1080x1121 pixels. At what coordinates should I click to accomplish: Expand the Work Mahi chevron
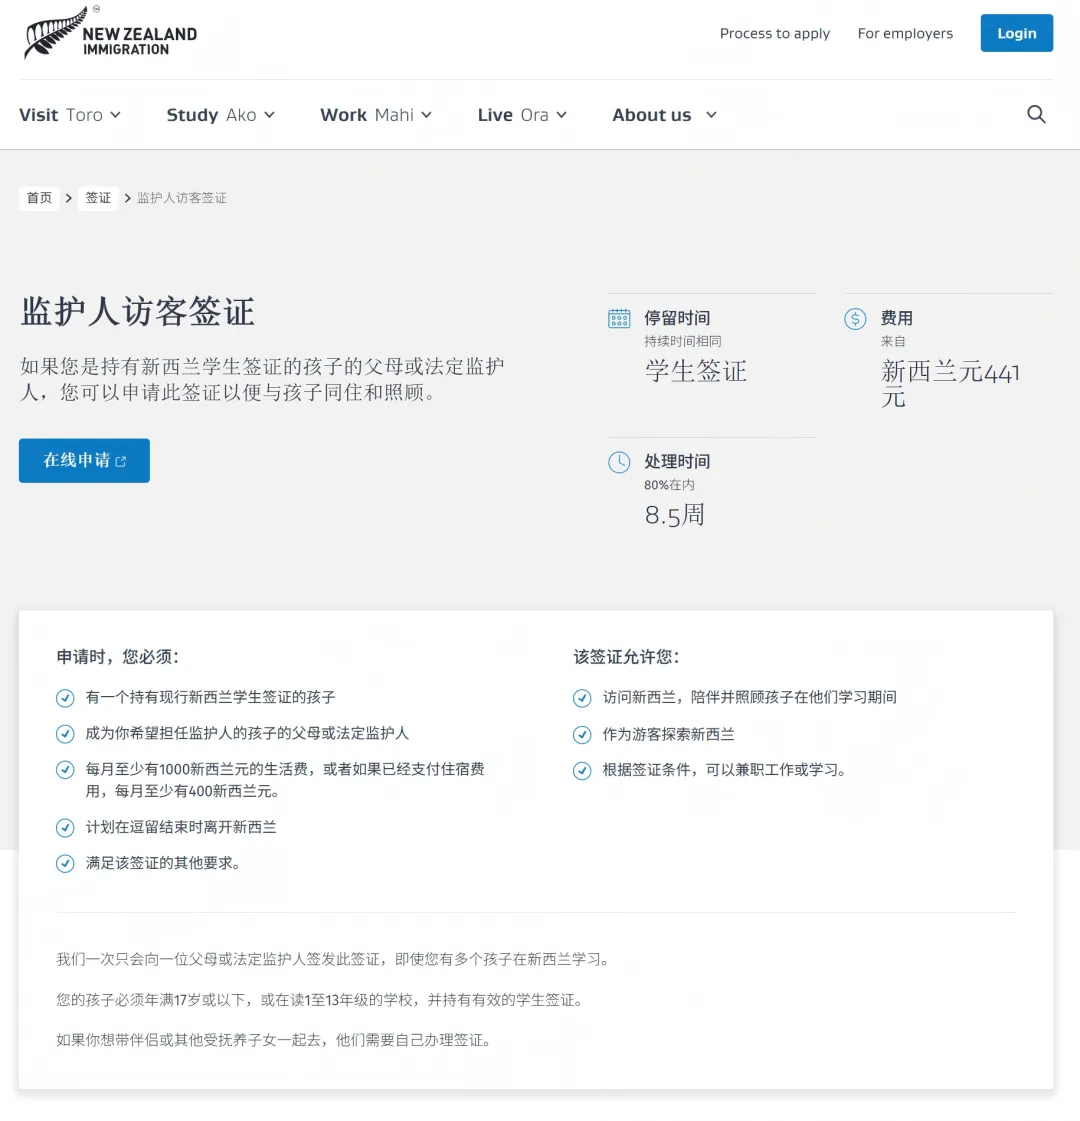pos(426,114)
